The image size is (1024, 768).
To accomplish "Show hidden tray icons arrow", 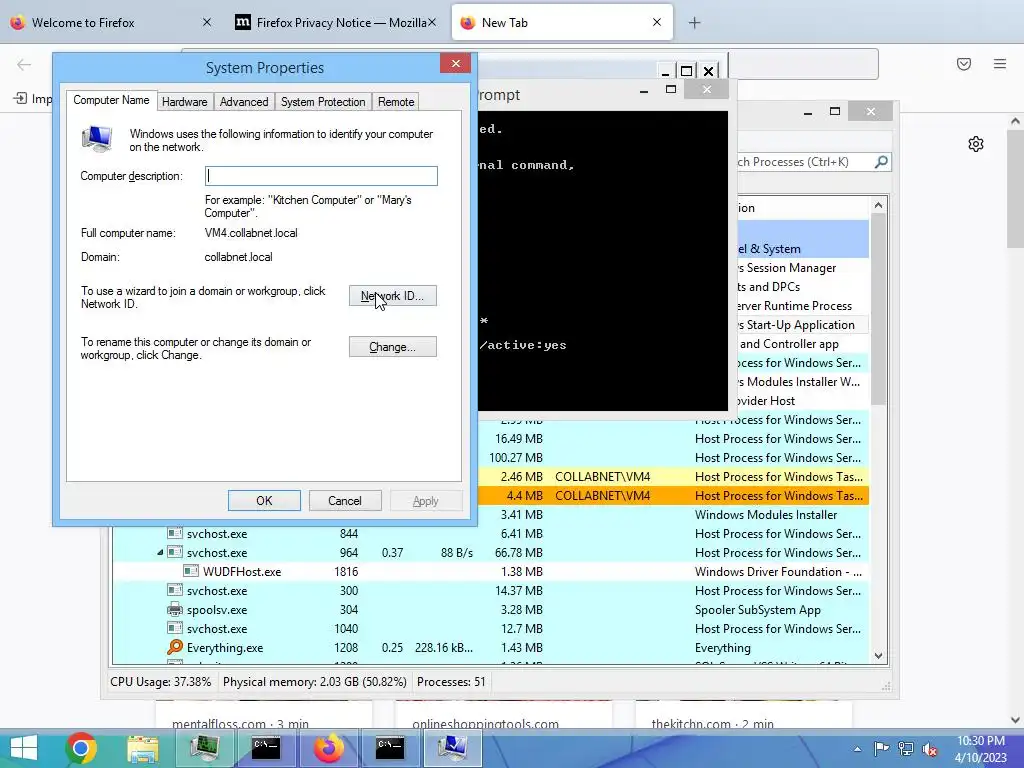I will (857, 749).
